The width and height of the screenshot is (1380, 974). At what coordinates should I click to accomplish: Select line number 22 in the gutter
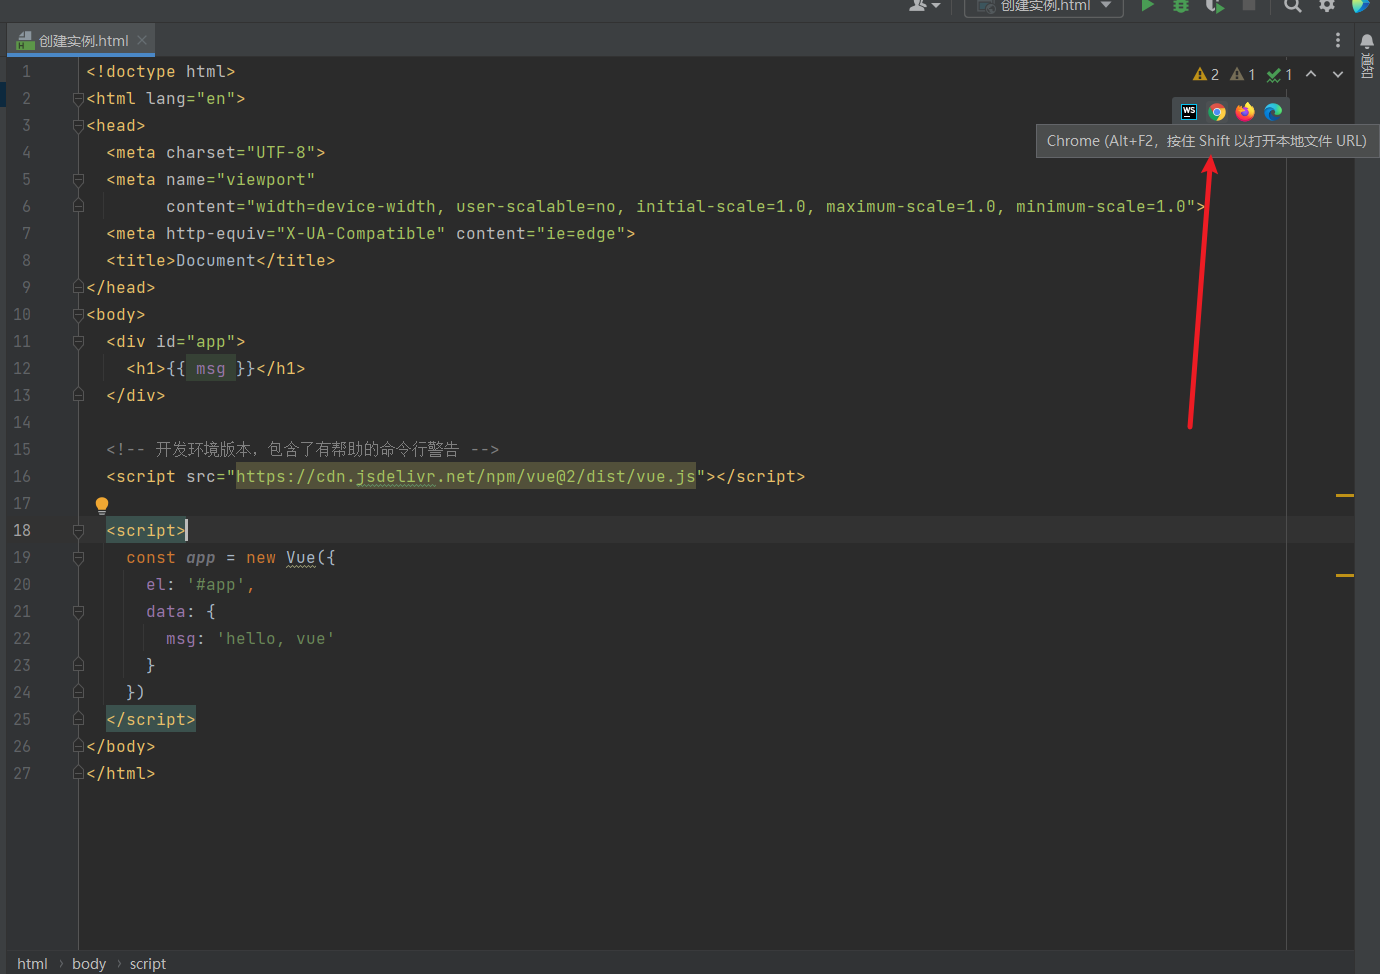pos(22,638)
